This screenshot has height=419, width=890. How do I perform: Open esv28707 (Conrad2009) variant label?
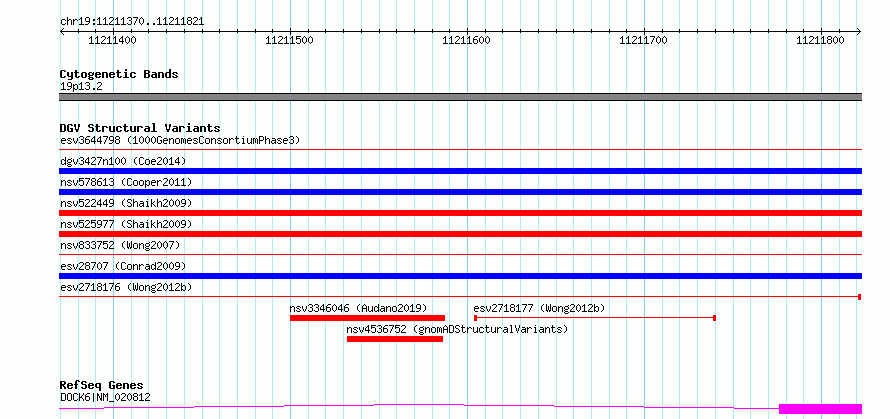[x=123, y=266]
